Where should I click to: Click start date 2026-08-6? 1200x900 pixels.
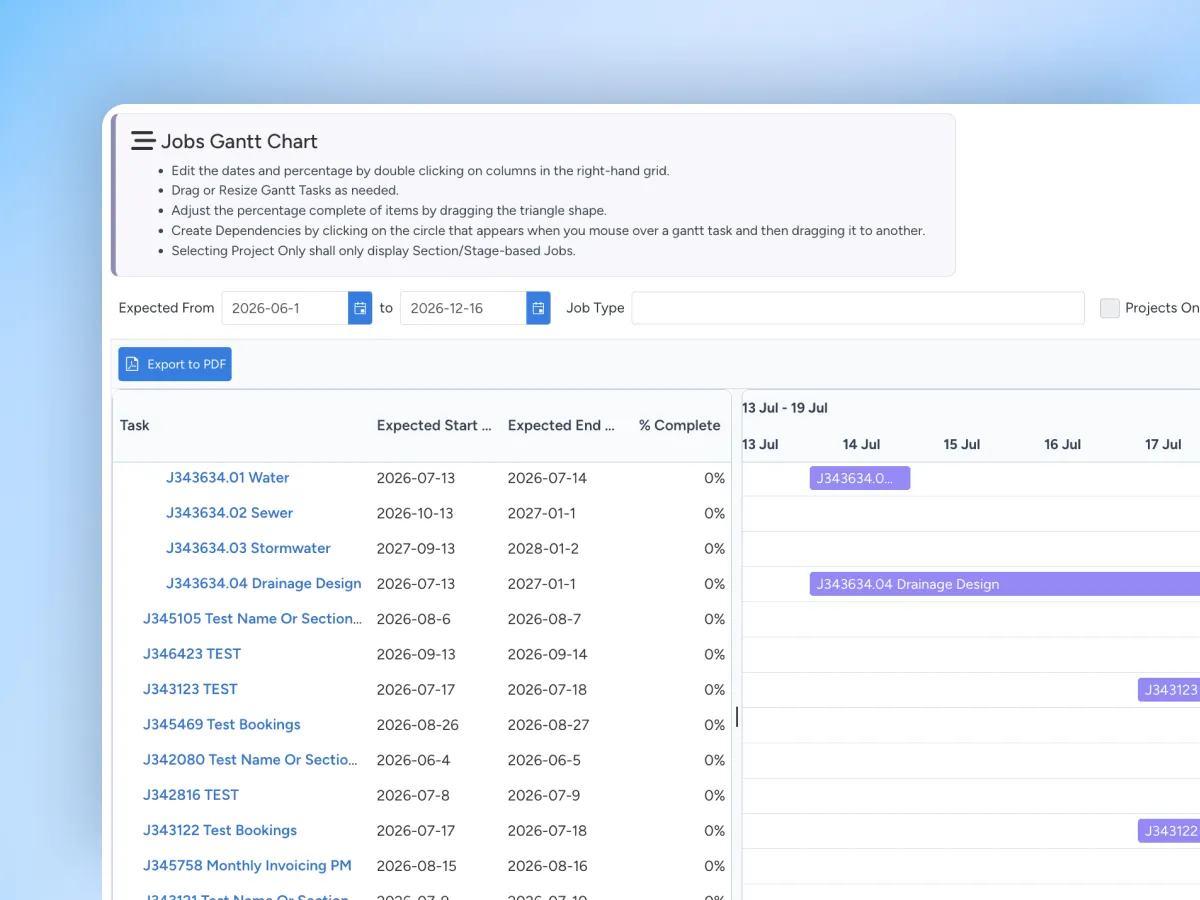(413, 619)
